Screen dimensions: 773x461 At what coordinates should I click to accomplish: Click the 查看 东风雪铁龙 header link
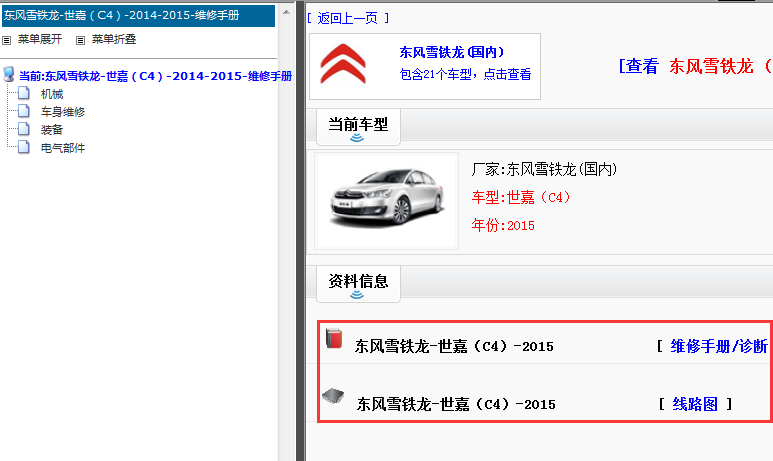coord(695,66)
